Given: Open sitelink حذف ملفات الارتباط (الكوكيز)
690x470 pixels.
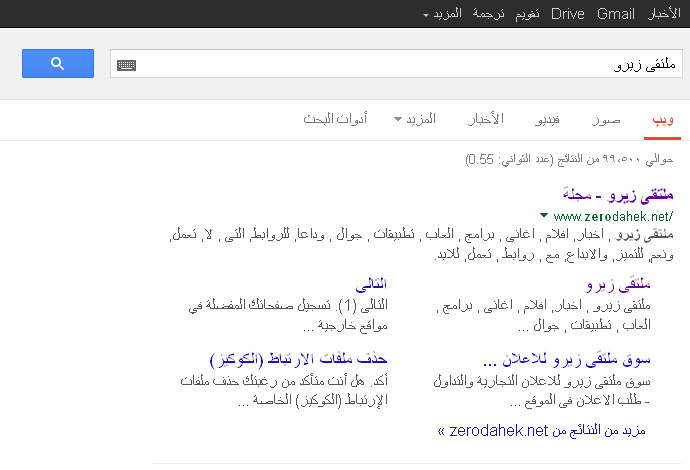Looking at the screenshot, I should coord(298,360).
